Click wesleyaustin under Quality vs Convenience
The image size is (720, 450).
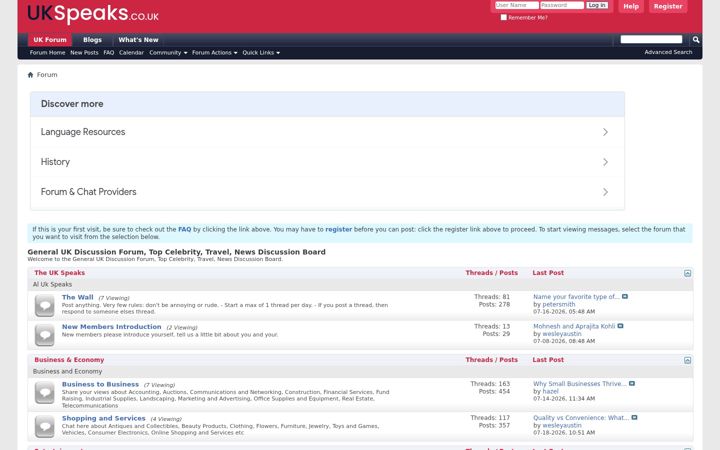pyautogui.click(x=562, y=425)
